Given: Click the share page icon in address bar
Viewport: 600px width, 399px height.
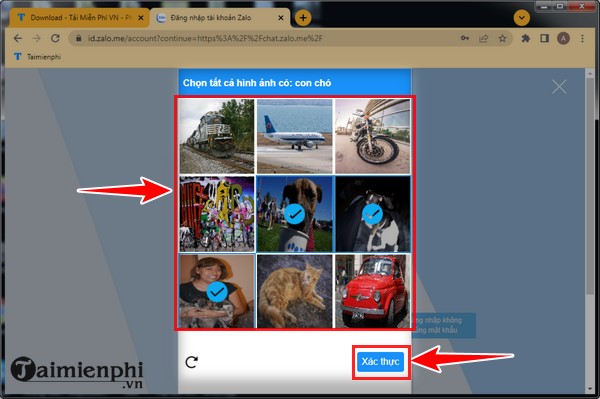Looking at the screenshot, I should [x=484, y=38].
